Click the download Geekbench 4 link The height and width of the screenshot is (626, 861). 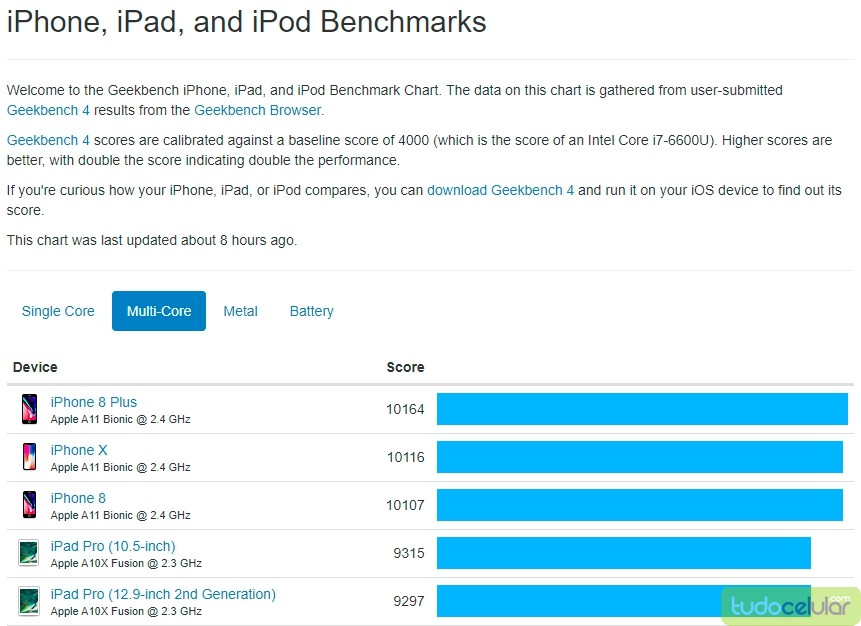pos(500,190)
